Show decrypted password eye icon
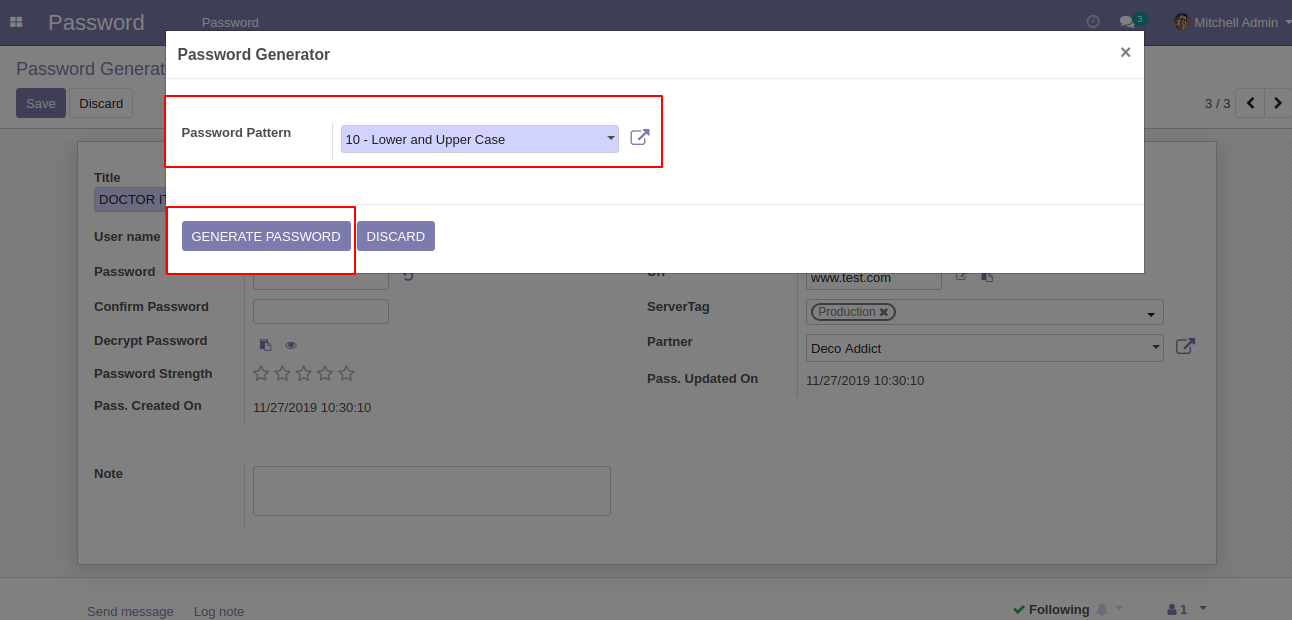The height and width of the screenshot is (620, 1292). pyautogui.click(x=291, y=345)
